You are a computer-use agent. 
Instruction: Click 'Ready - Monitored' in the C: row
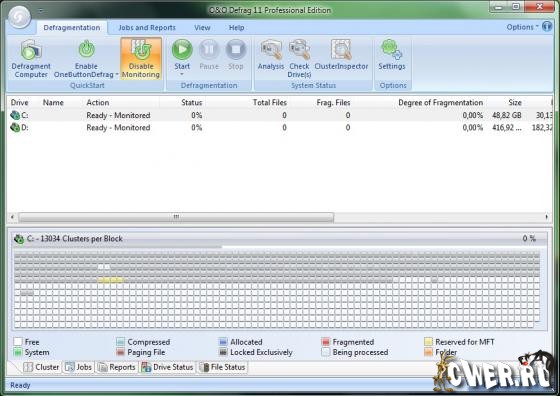point(118,115)
